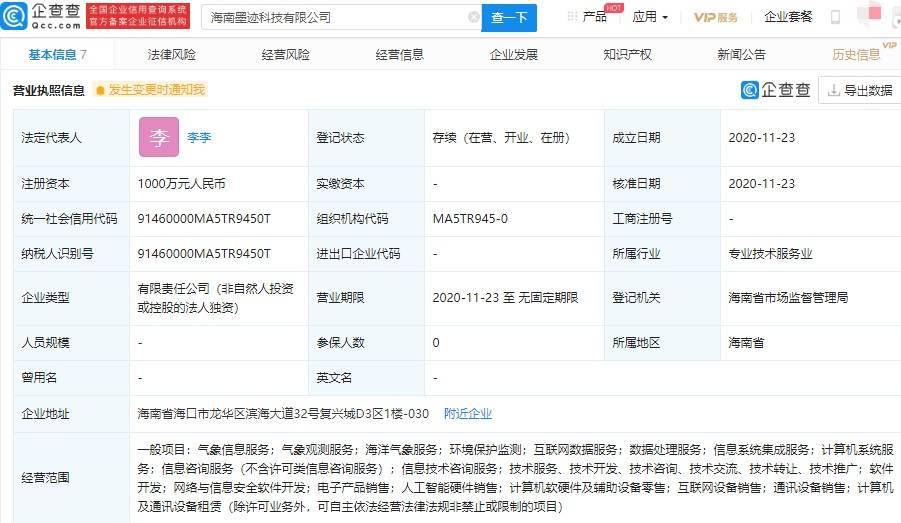The image size is (901, 523).
Task: Click the business term 2020-11-23 至 无固定期限
Action: (505, 298)
